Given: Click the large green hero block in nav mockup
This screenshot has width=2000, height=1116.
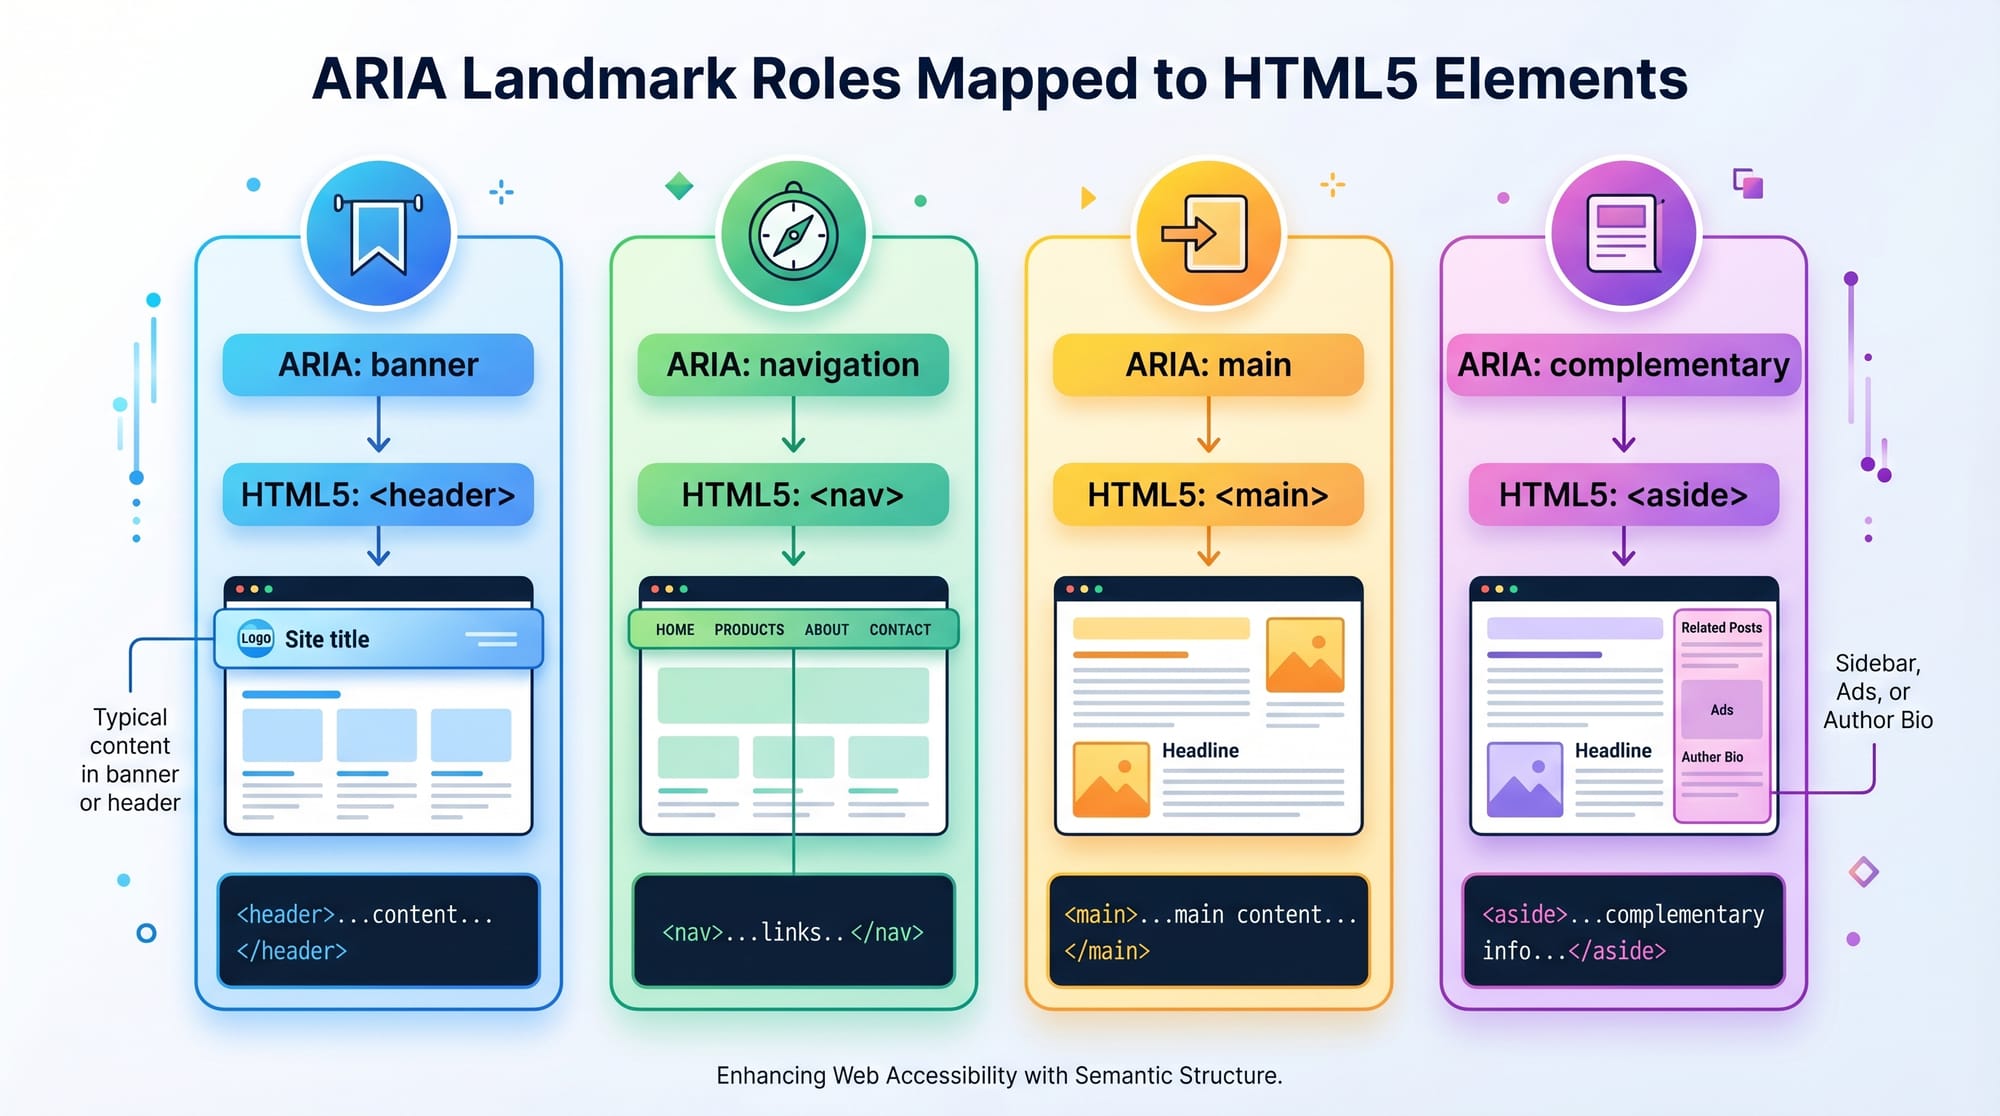Looking at the screenshot, I should pos(793,695).
